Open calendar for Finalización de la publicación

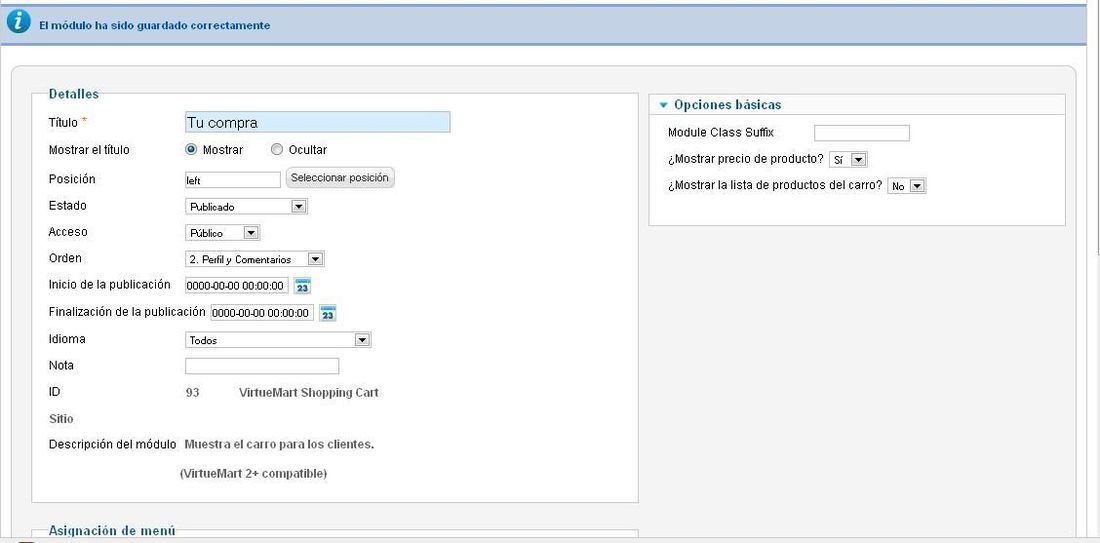click(328, 313)
